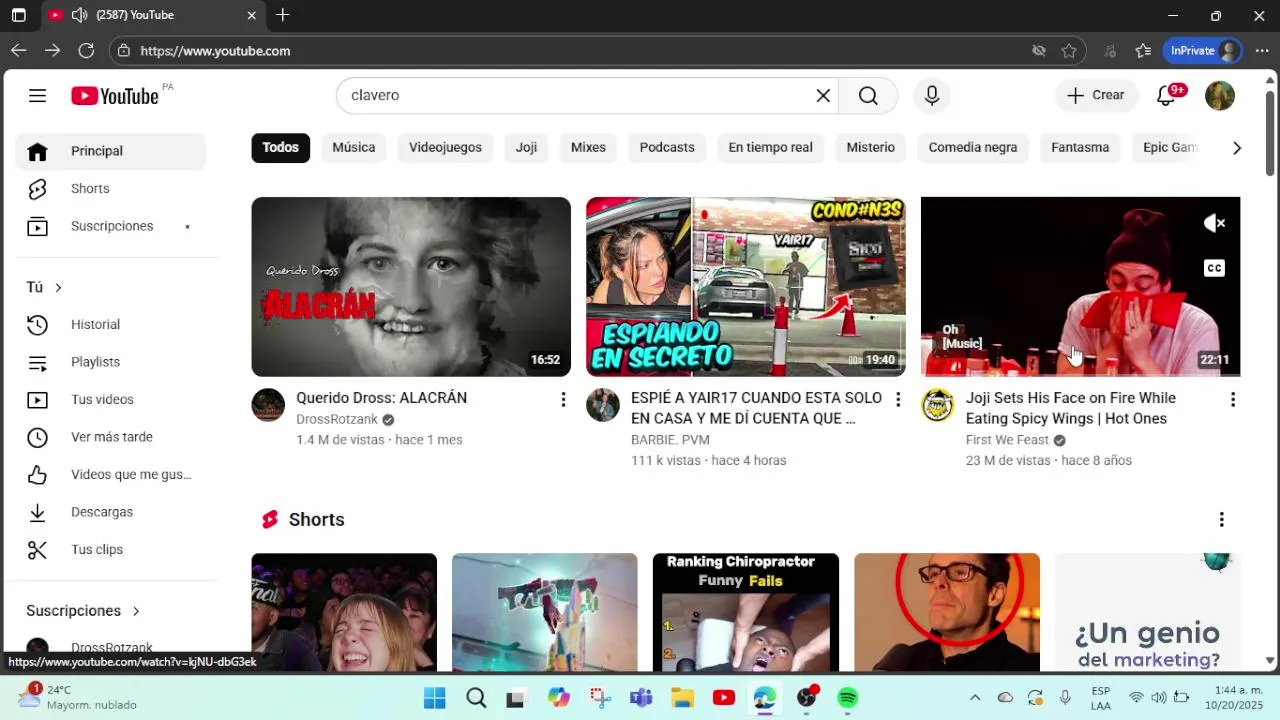Clear the search box with the X
Screen dimensions: 1280x720
[x=823, y=95]
